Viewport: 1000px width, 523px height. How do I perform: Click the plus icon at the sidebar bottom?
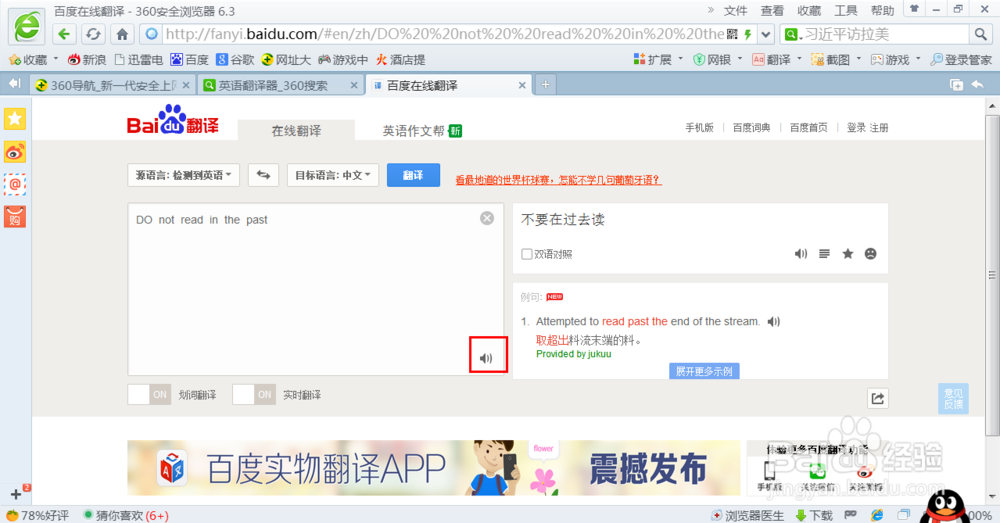point(16,494)
